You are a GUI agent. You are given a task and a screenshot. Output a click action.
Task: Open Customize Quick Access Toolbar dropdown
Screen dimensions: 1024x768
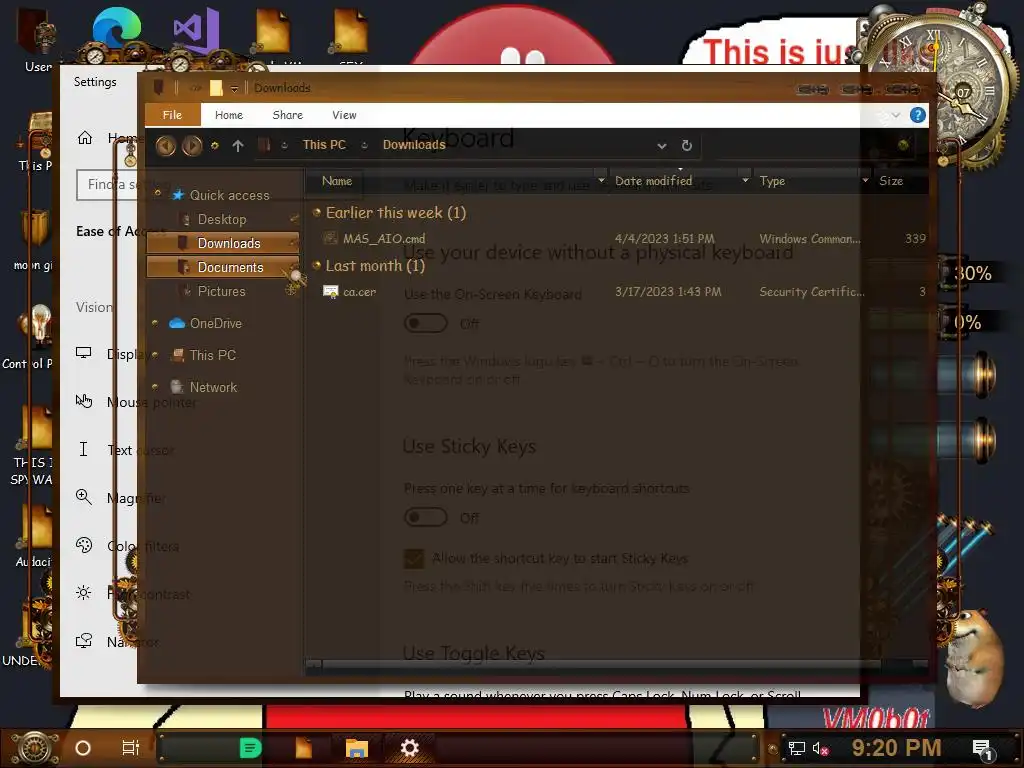pos(234,88)
